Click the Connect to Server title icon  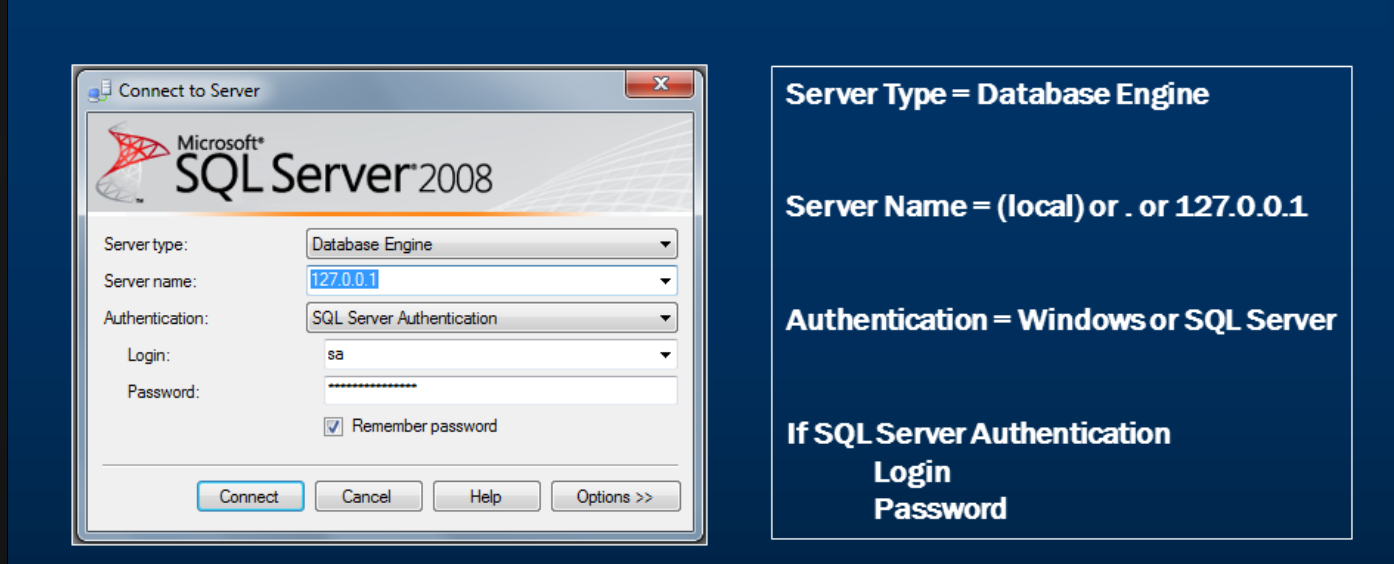[x=99, y=91]
